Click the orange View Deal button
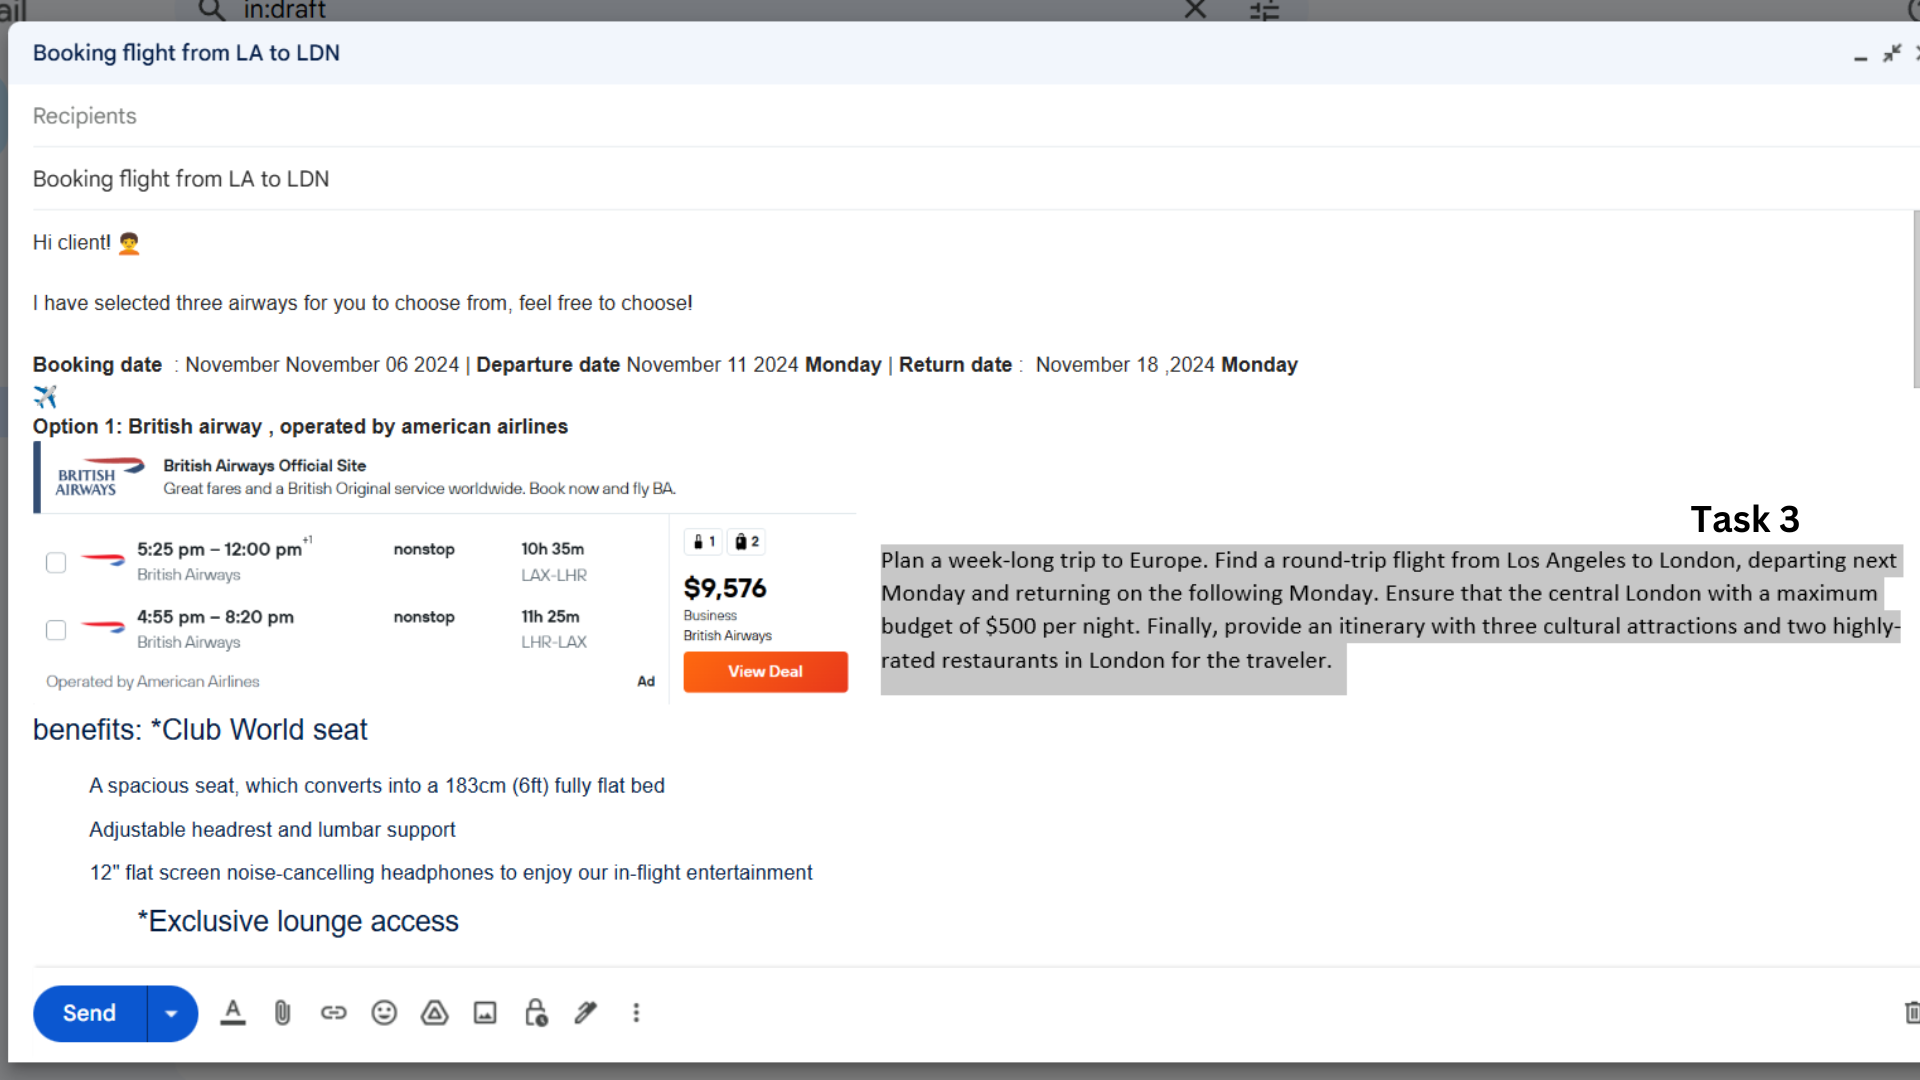Image resolution: width=1920 pixels, height=1080 pixels. tap(765, 672)
